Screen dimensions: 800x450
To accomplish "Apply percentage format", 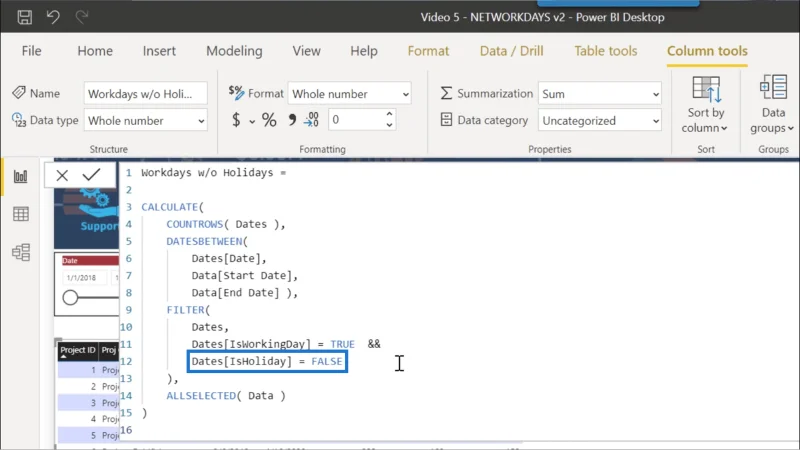I will [269, 120].
